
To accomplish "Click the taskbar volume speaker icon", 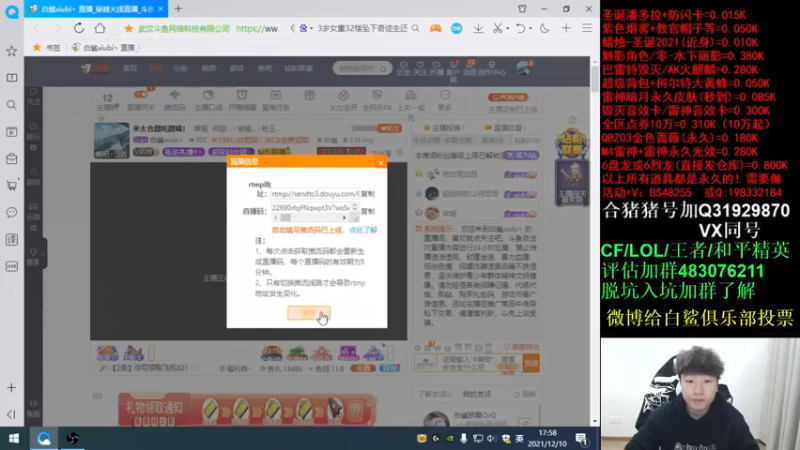I will (491, 438).
